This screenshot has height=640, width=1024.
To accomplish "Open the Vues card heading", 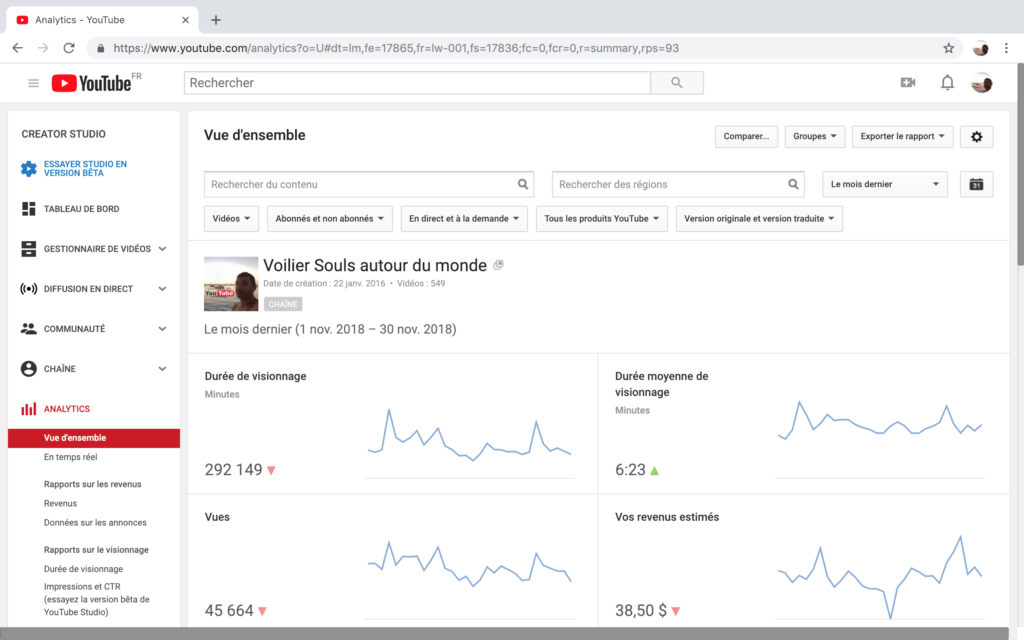I will tap(217, 517).
